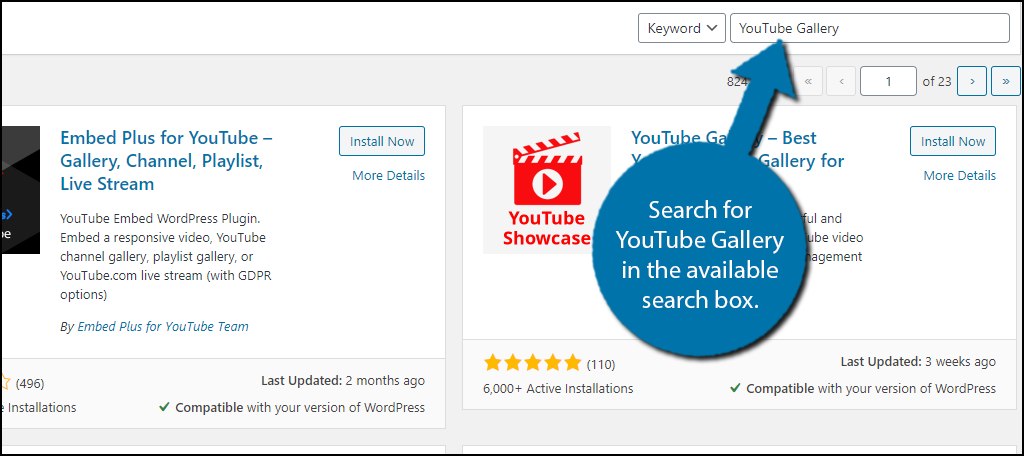Go to the next page of results
The image size is (1024, 456).
click(x=972, y=81)
